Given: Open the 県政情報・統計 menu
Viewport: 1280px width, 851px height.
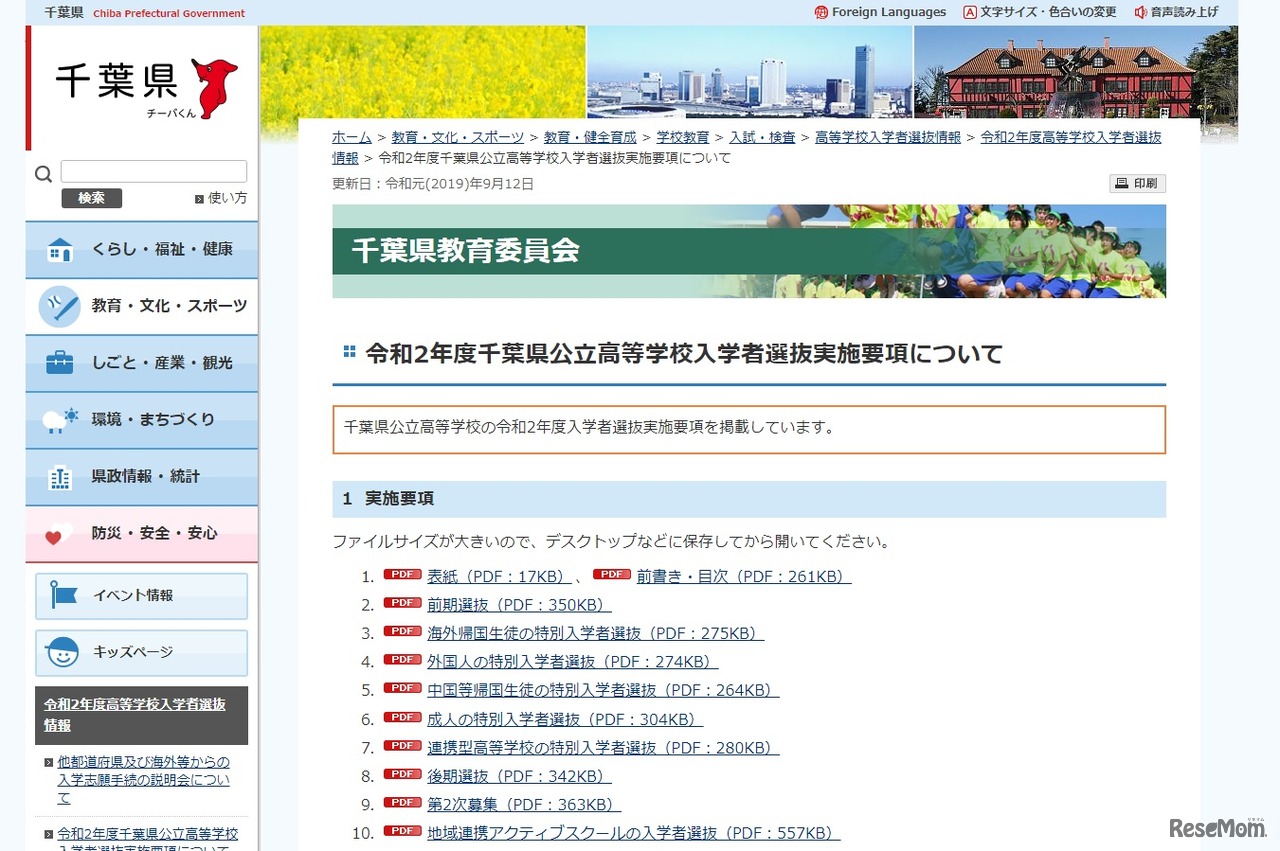Looking at the screenshot, I should 142,477.
